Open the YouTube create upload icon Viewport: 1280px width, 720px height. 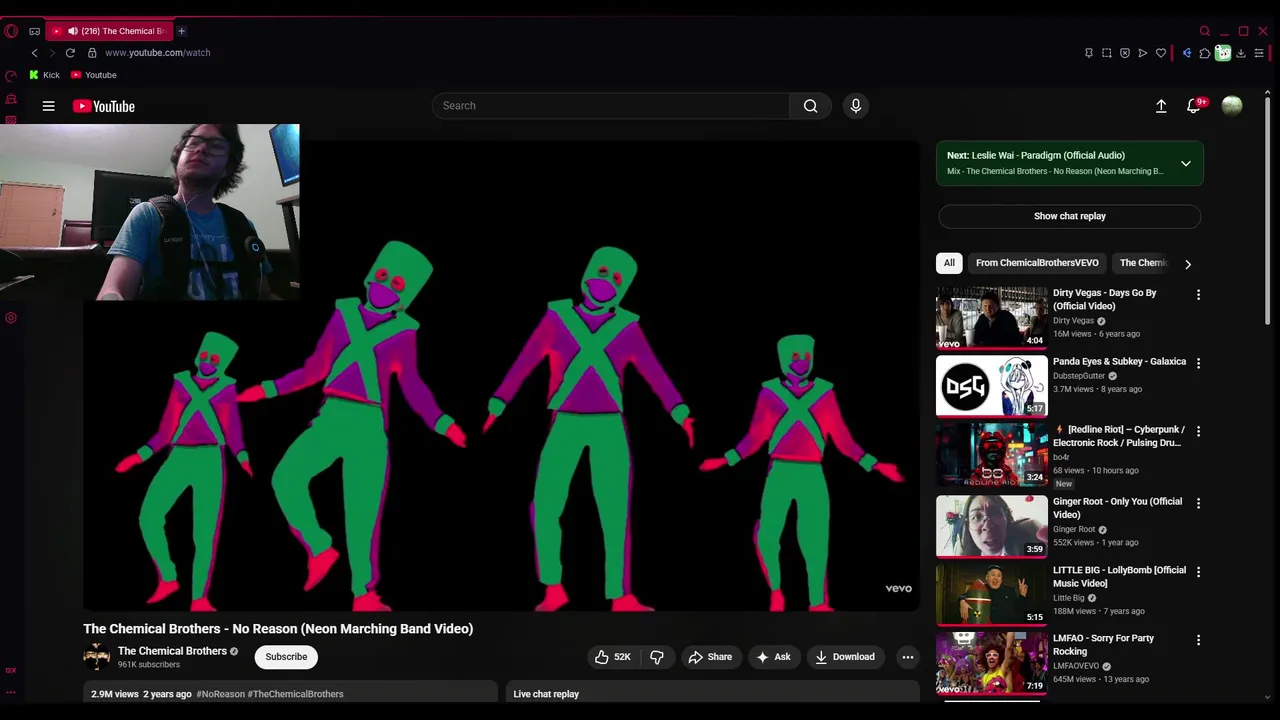tap(1161, 106)
